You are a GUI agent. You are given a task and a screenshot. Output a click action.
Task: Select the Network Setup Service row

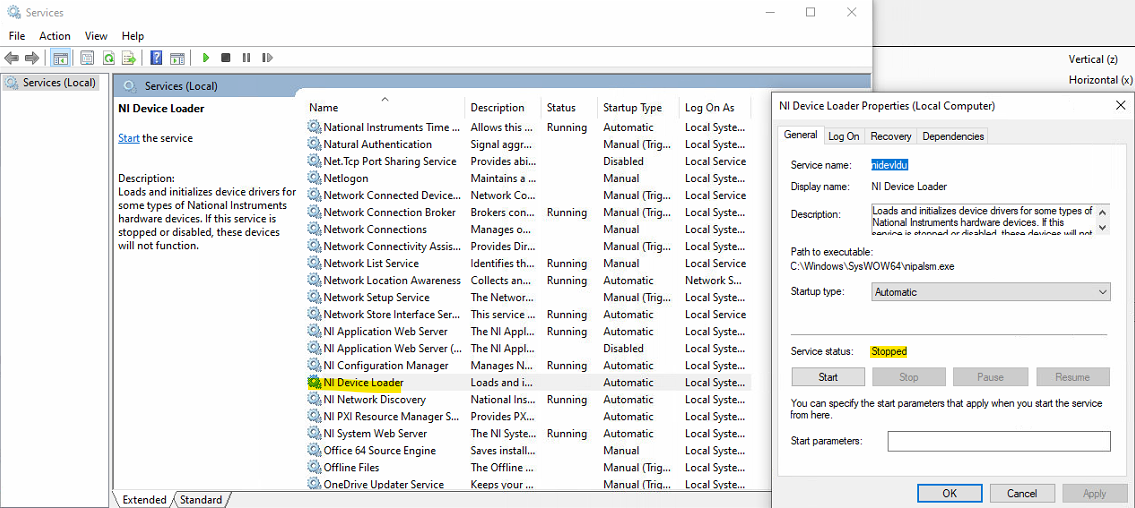point(528,297)
